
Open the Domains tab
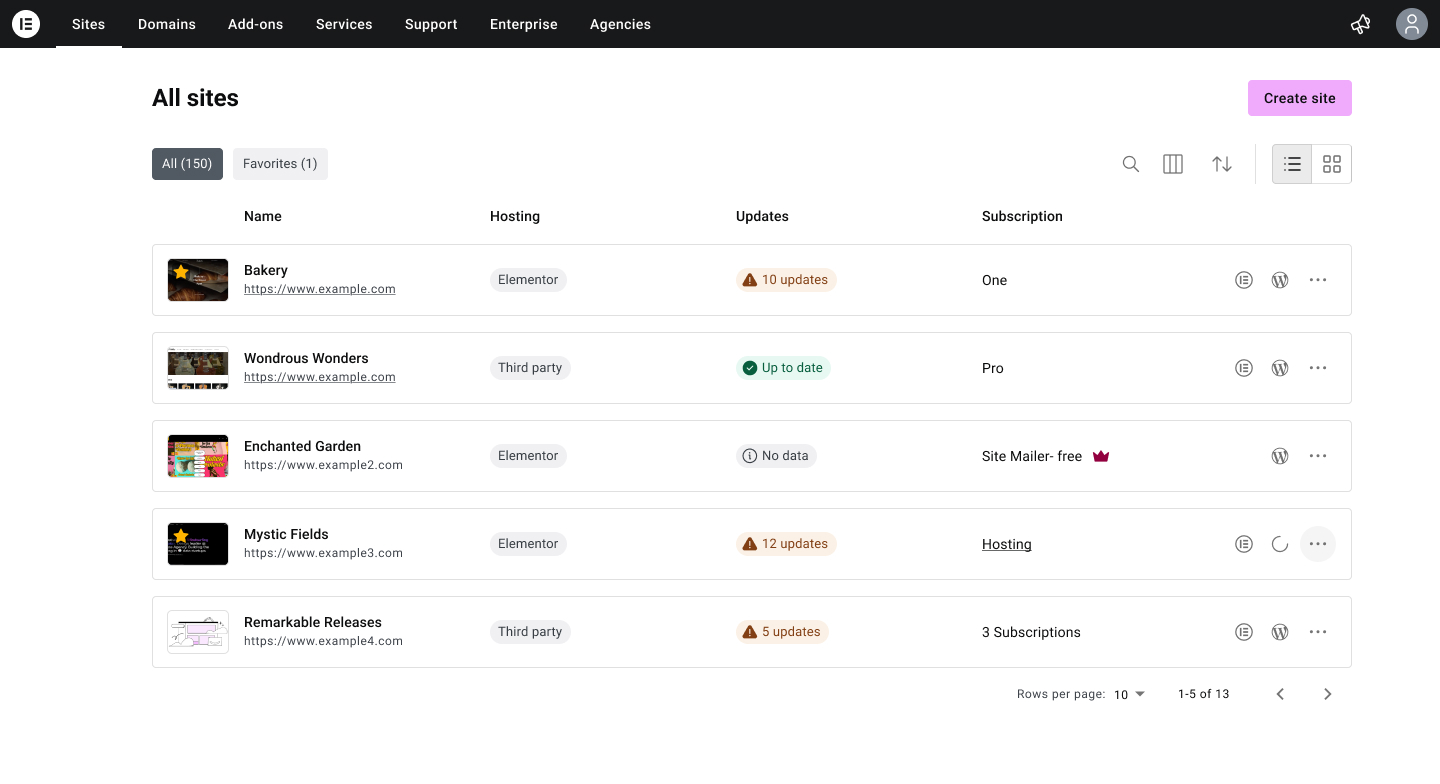[167, 24]
